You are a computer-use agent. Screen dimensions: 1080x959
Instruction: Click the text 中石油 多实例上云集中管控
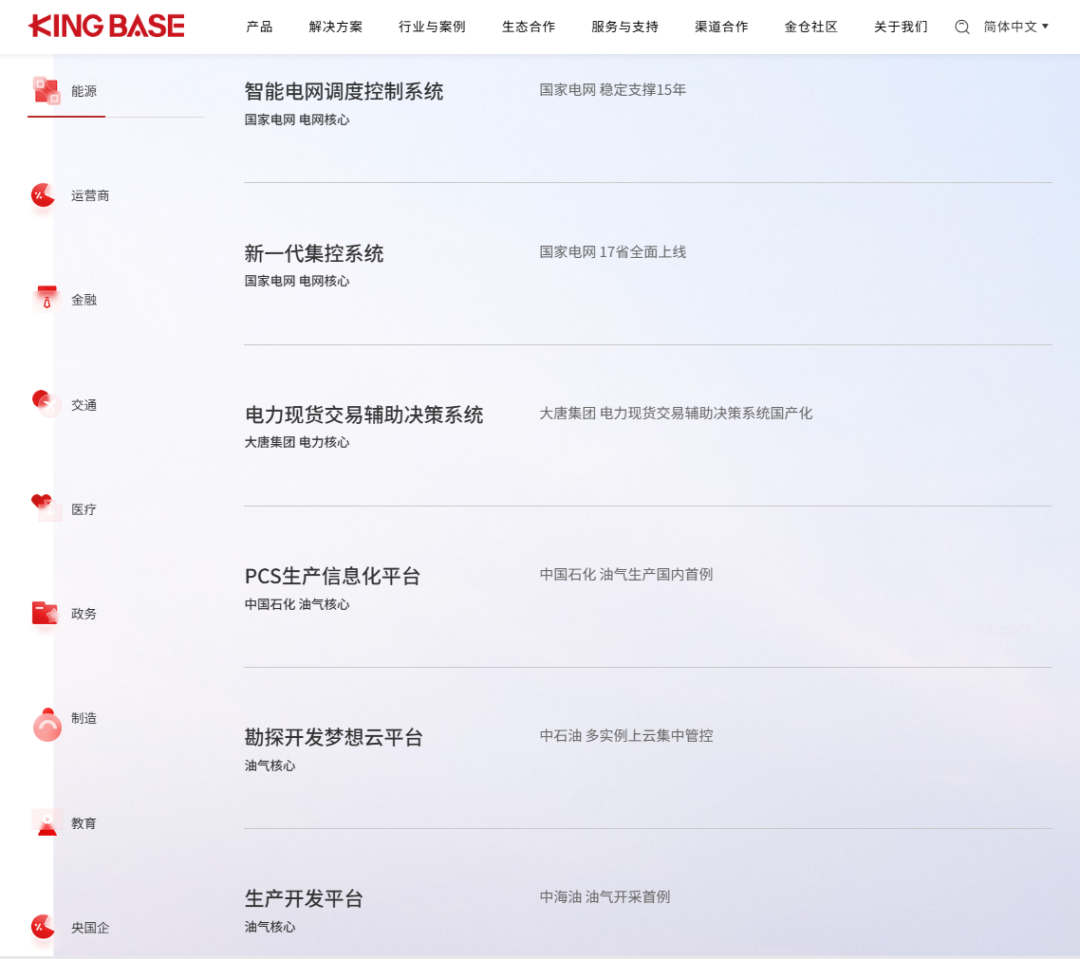tap(626, 736)
